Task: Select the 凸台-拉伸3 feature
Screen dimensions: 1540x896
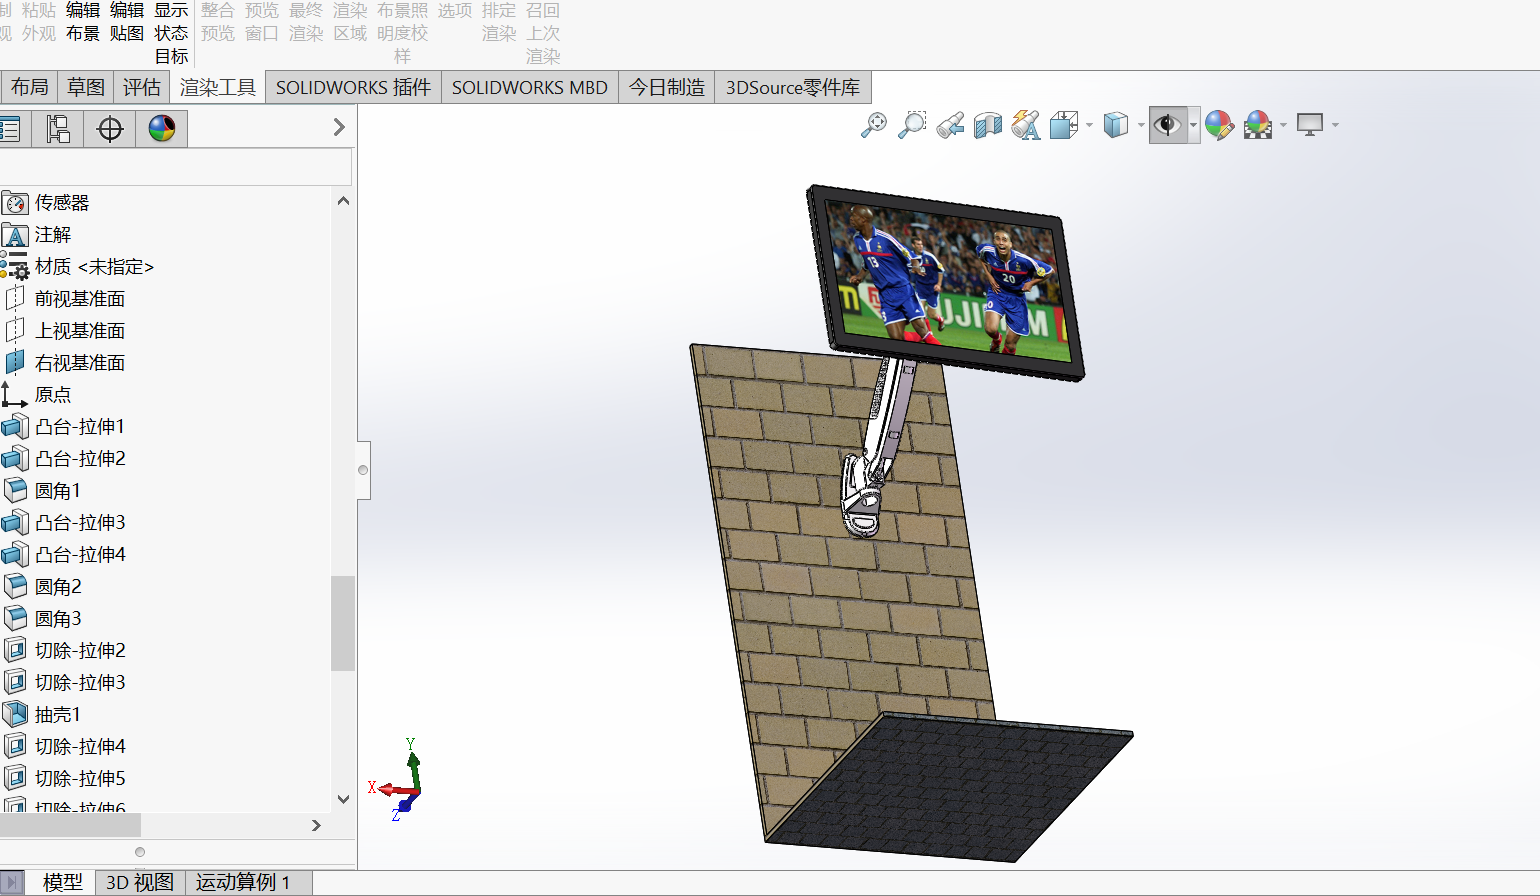Action: 64,523
